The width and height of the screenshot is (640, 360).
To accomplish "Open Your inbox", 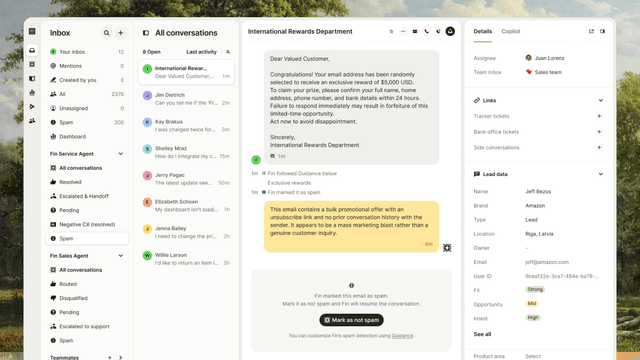I will pyautogui.click(x=87, y=52).
